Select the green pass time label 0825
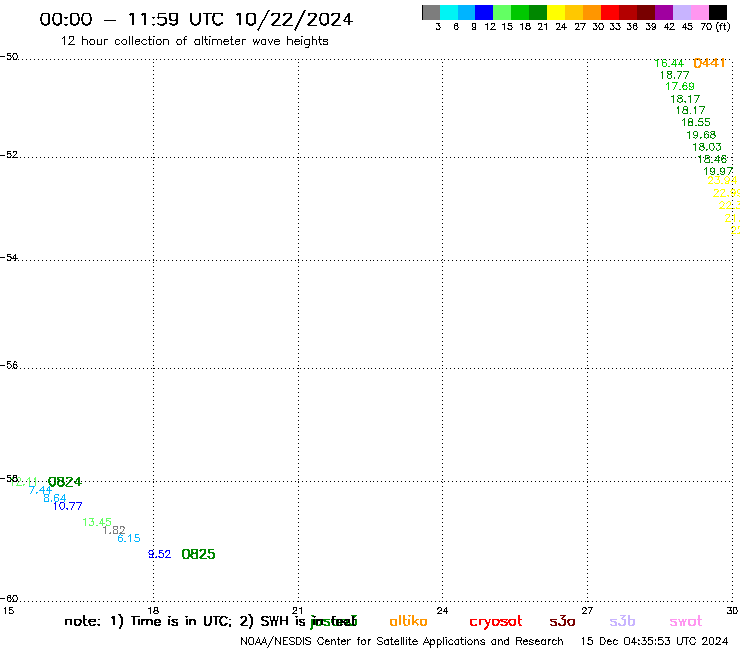Image resolution: width=740 pixels, height=650 pixels. (x=198, y=554)
